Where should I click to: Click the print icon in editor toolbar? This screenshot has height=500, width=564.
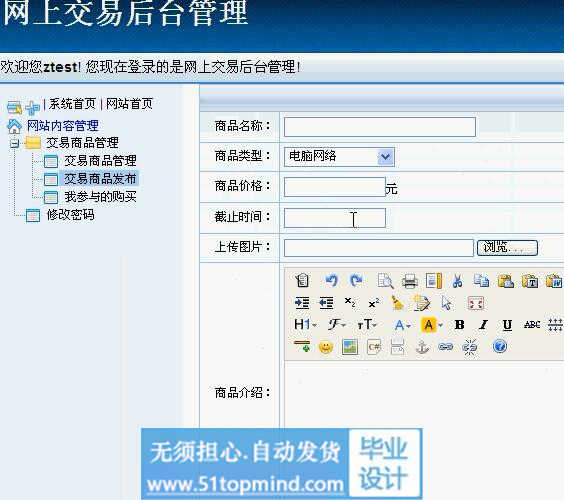(x=410, y=281)
